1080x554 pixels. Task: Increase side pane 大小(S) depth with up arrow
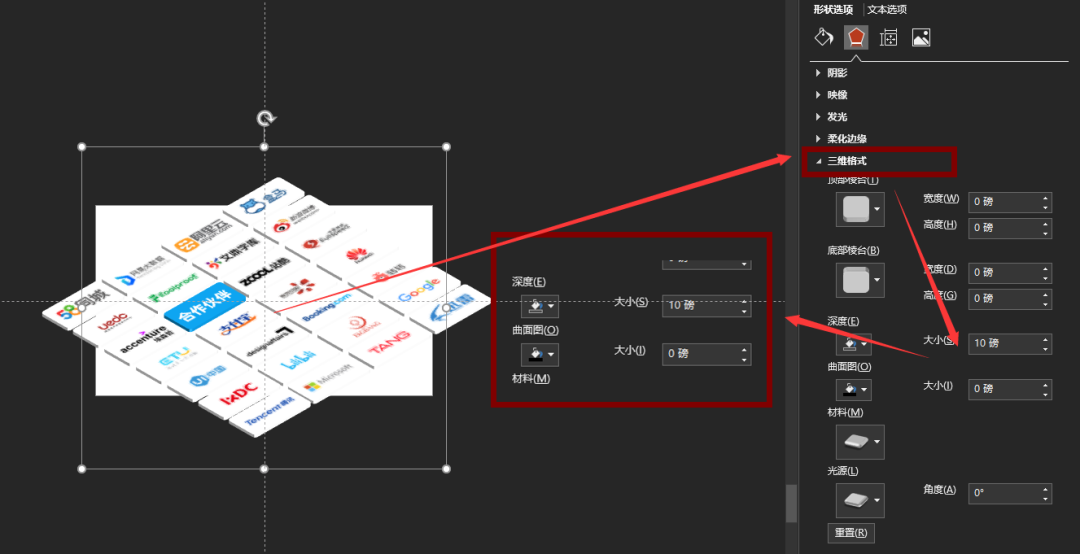(1046, 339)
